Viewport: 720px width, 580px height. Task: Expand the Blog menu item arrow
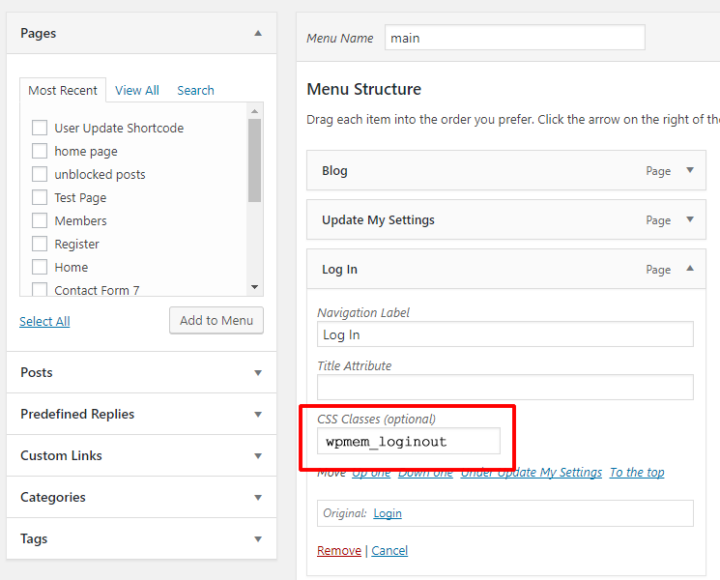point(689,170)
